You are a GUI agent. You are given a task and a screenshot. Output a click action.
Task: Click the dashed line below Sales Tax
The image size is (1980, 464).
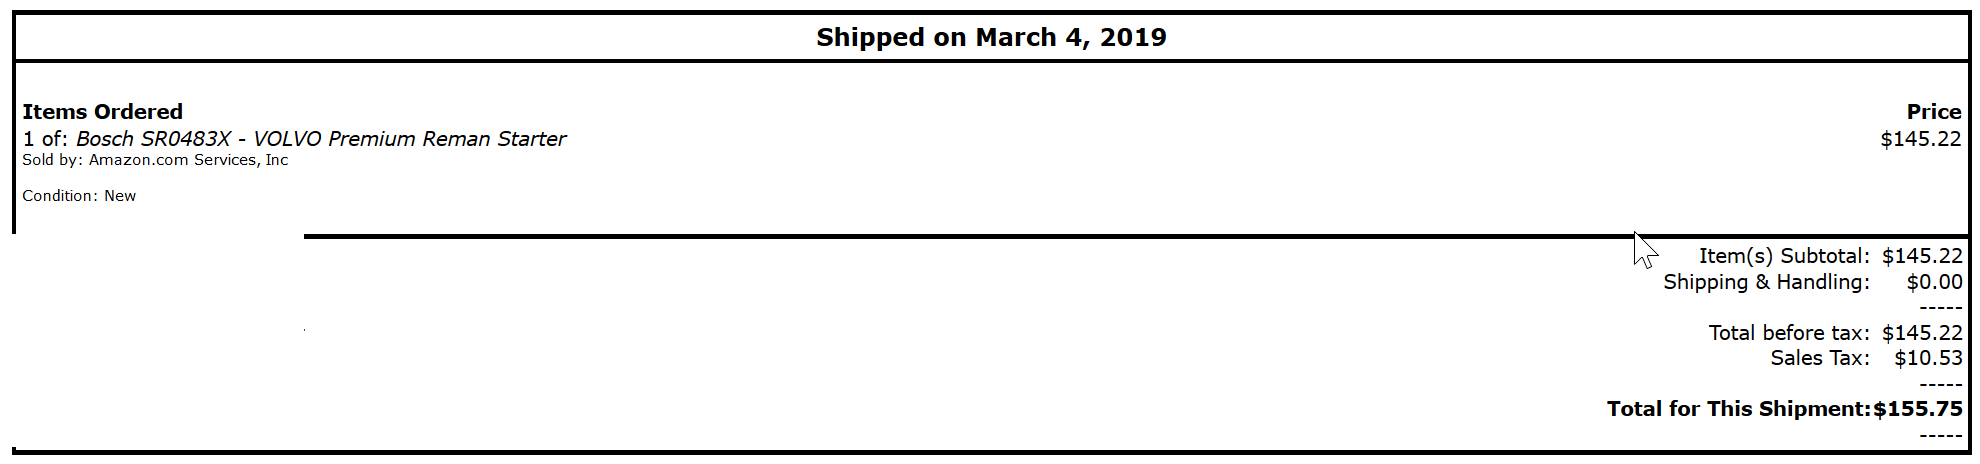(x=1941, y=384)
